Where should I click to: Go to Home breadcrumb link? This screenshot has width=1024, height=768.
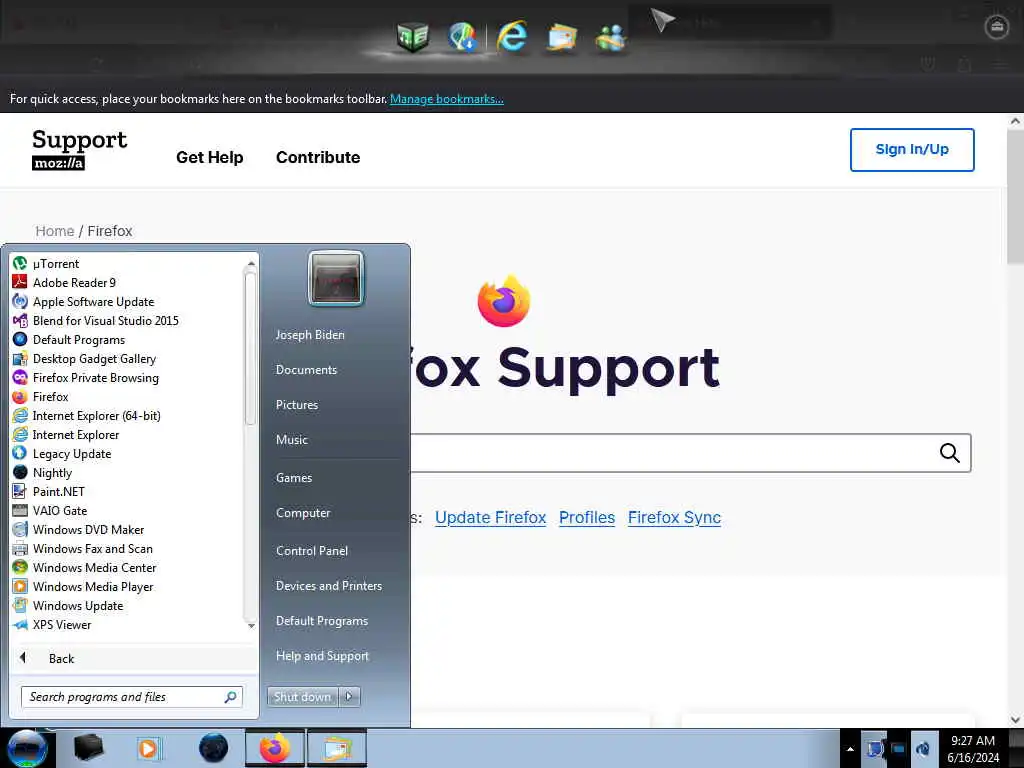pyautogui.click(x=55, y=231)
